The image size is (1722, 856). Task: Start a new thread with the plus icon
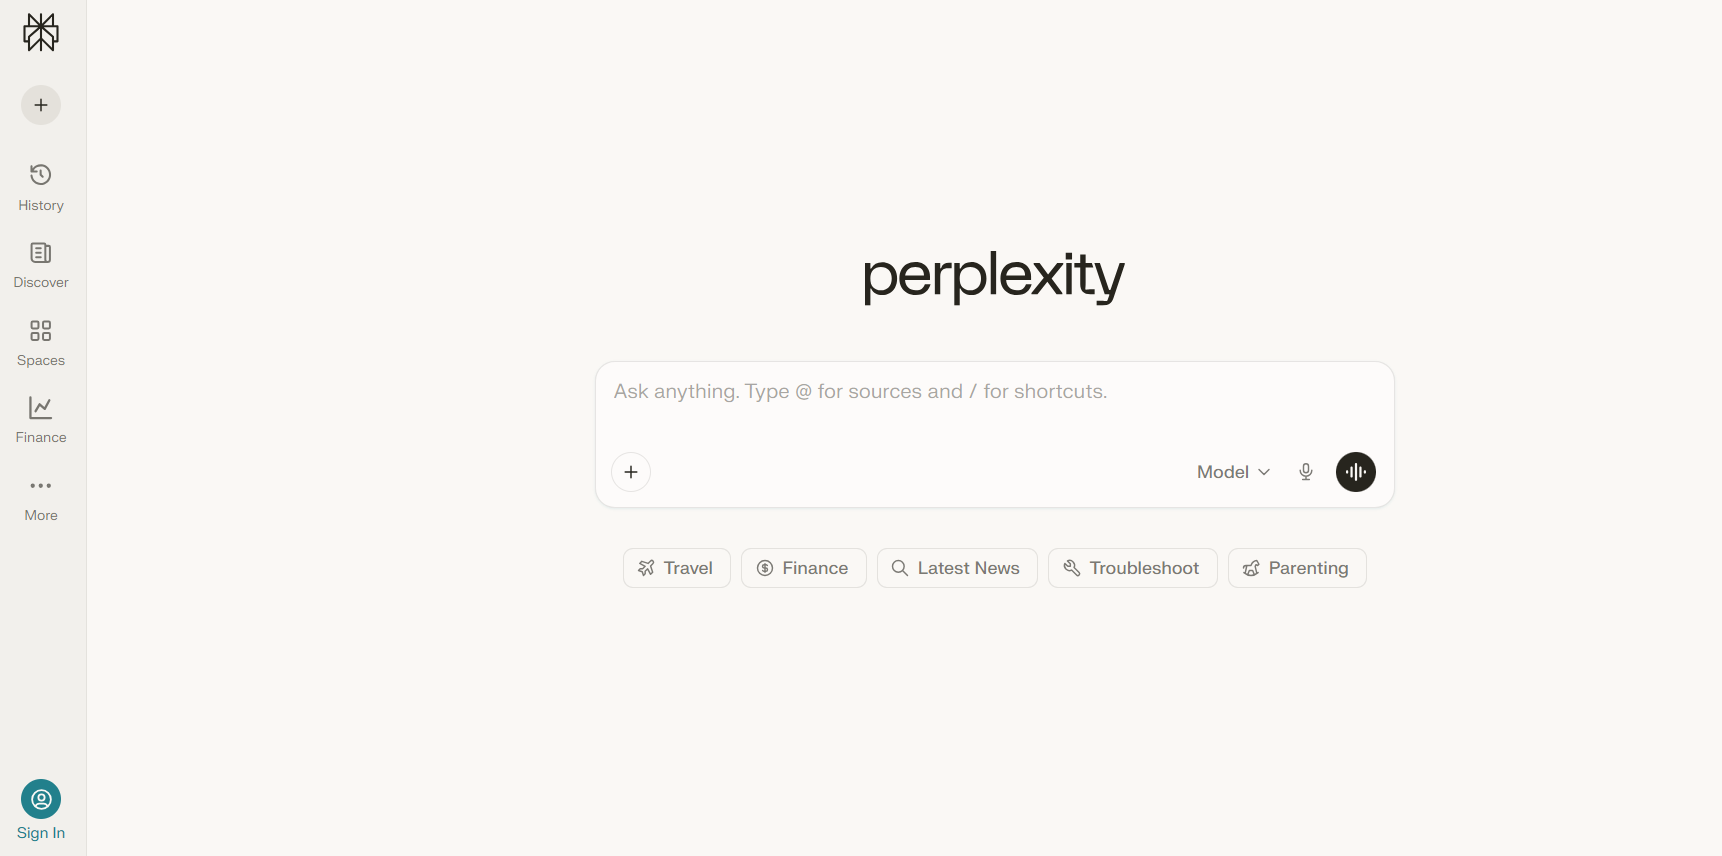(x=40, y=104)
